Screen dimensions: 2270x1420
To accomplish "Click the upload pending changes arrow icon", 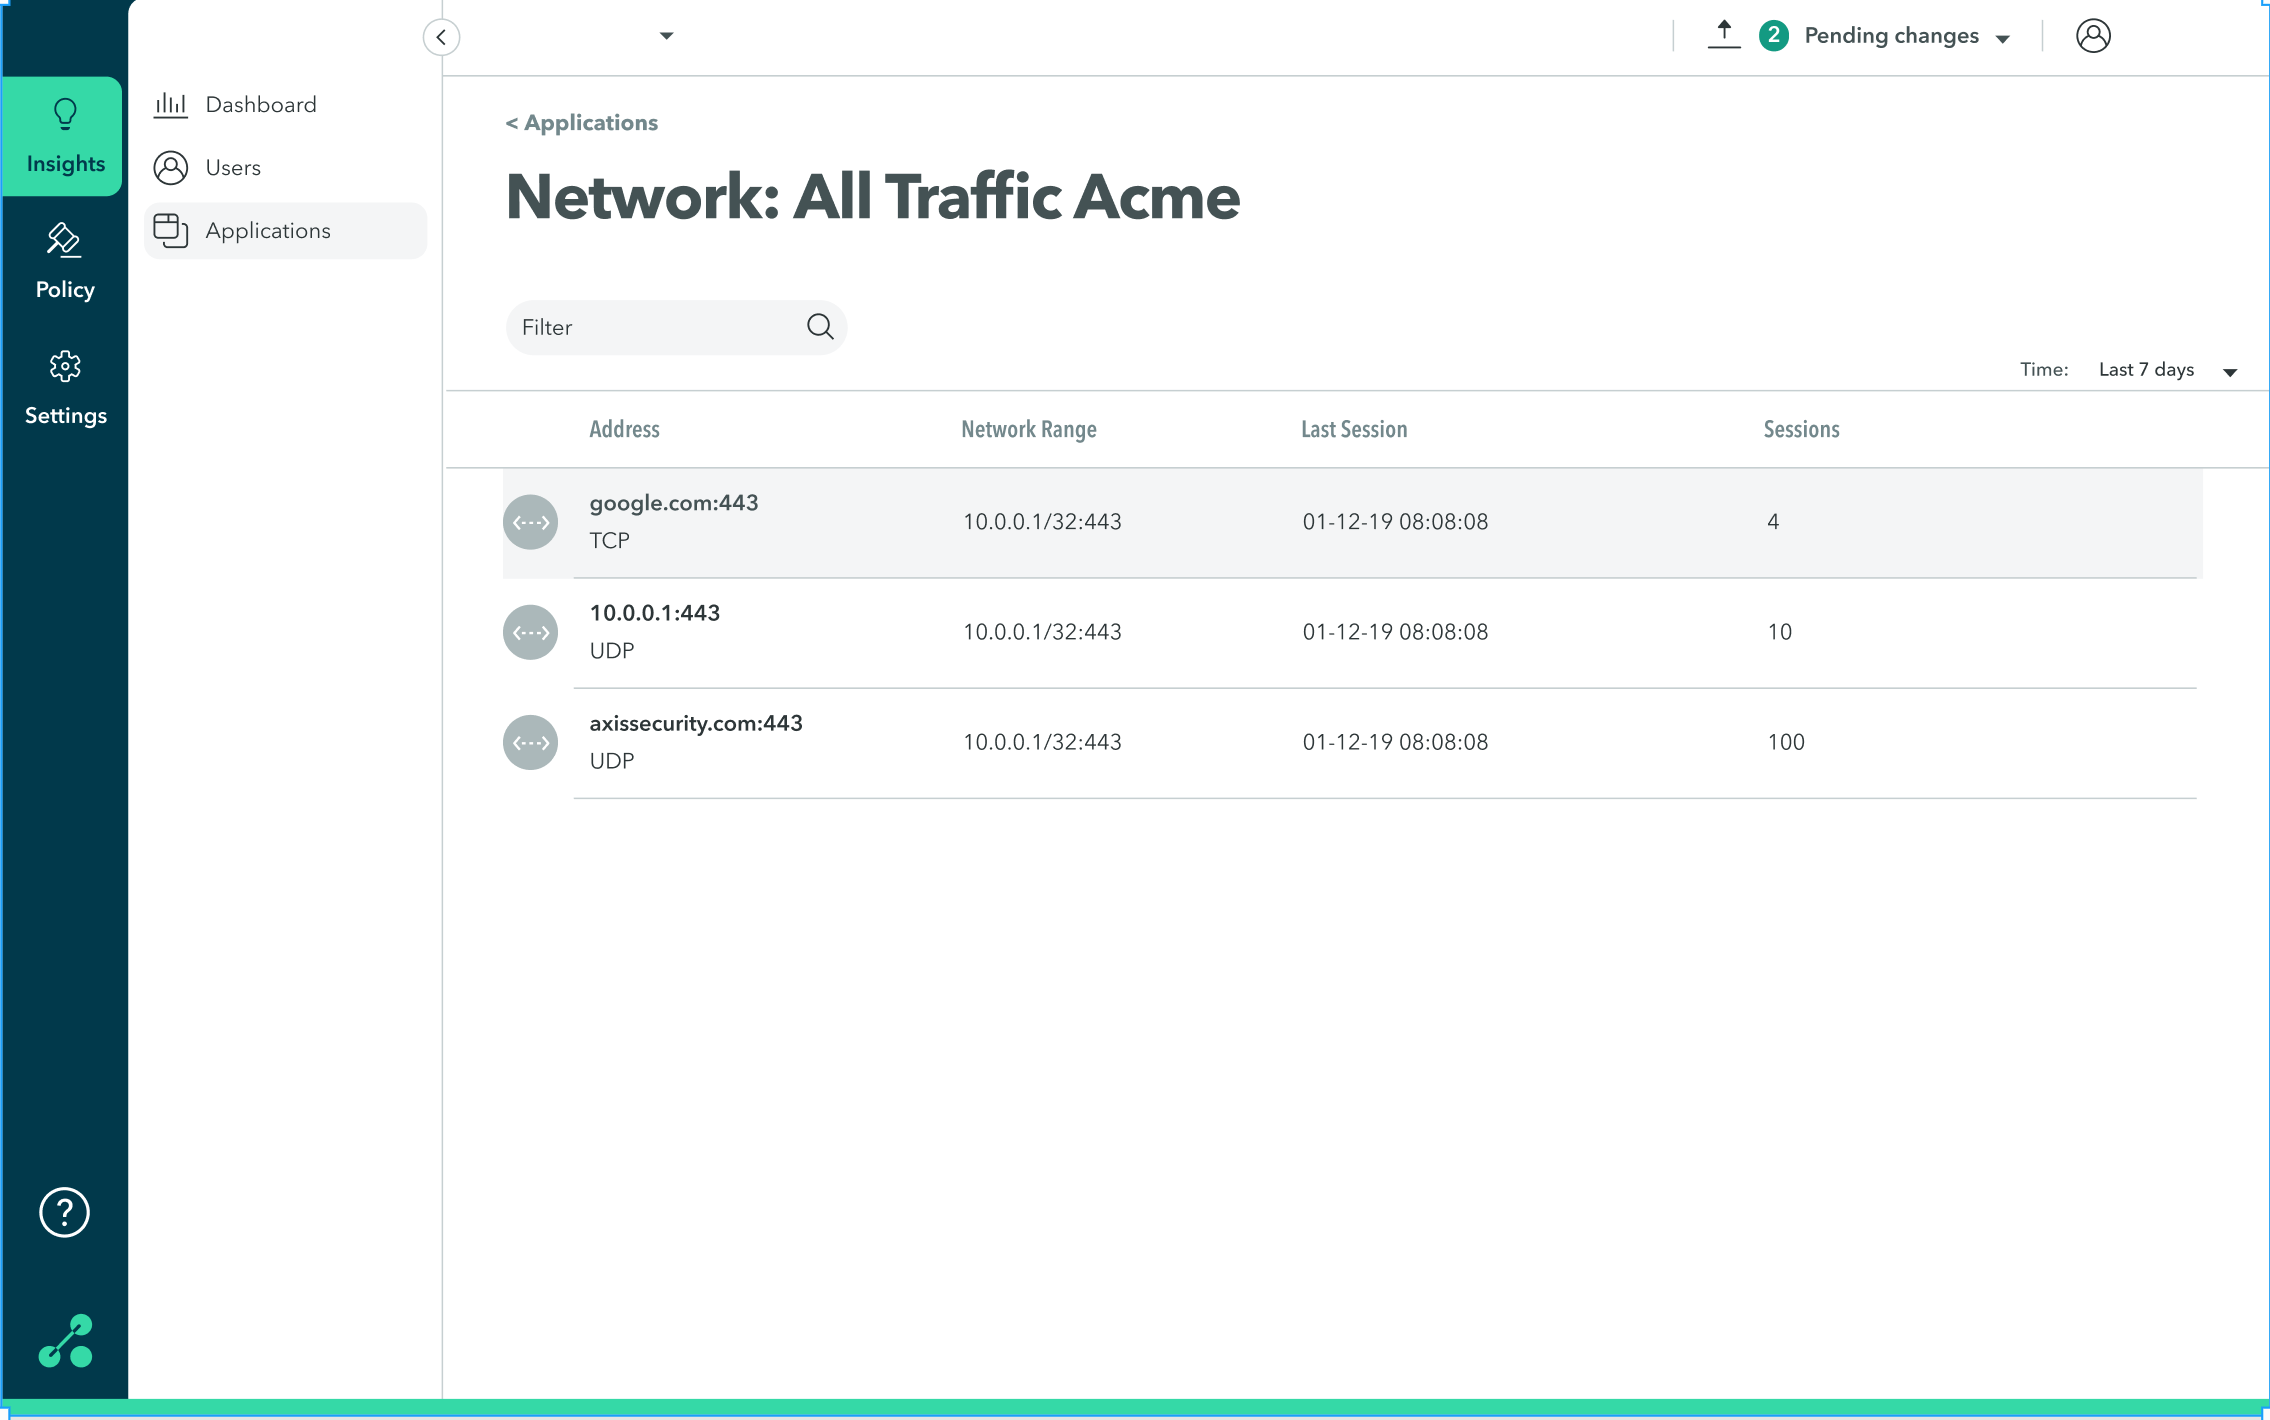I will [1723, 35].
